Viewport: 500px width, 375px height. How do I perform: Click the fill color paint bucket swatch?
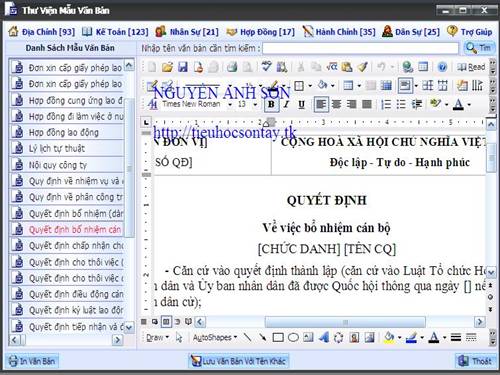389,338
